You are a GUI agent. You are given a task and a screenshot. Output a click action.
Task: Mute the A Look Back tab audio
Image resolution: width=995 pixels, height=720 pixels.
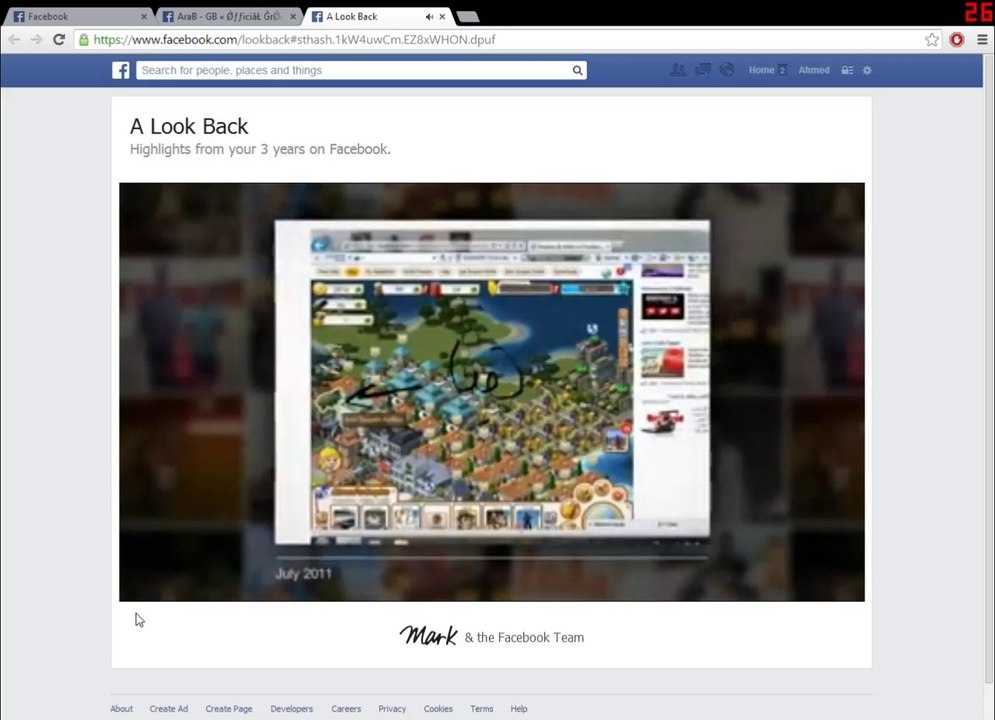click(430, 17)
